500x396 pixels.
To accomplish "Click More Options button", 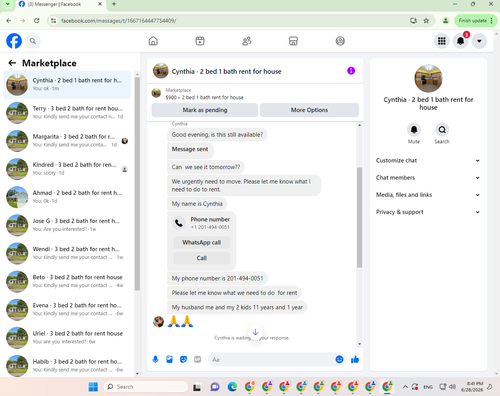I will click(x=309, y=110).
